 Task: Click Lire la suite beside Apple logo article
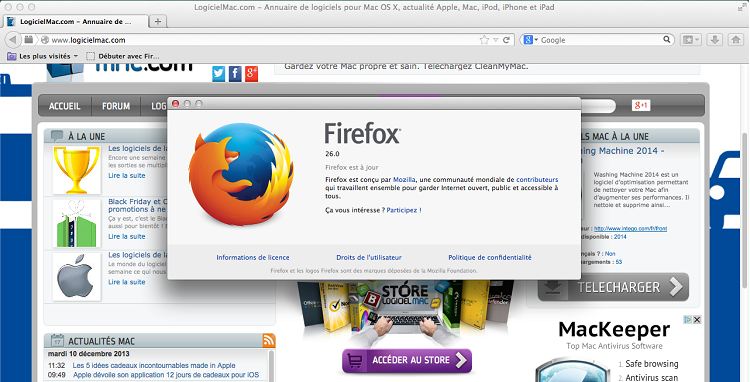(x=126, y=282)
